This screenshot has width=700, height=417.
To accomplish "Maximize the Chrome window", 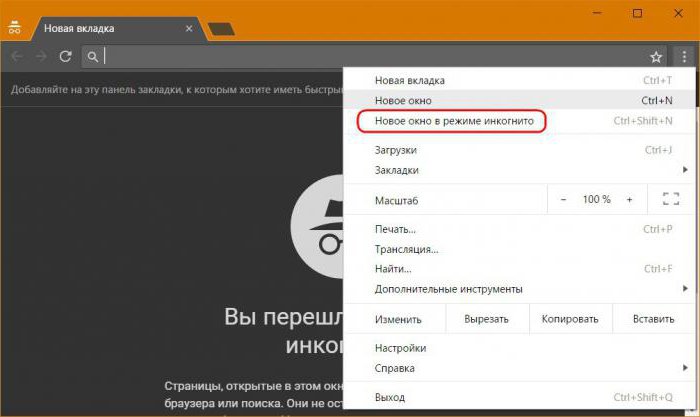I will 638,13.
